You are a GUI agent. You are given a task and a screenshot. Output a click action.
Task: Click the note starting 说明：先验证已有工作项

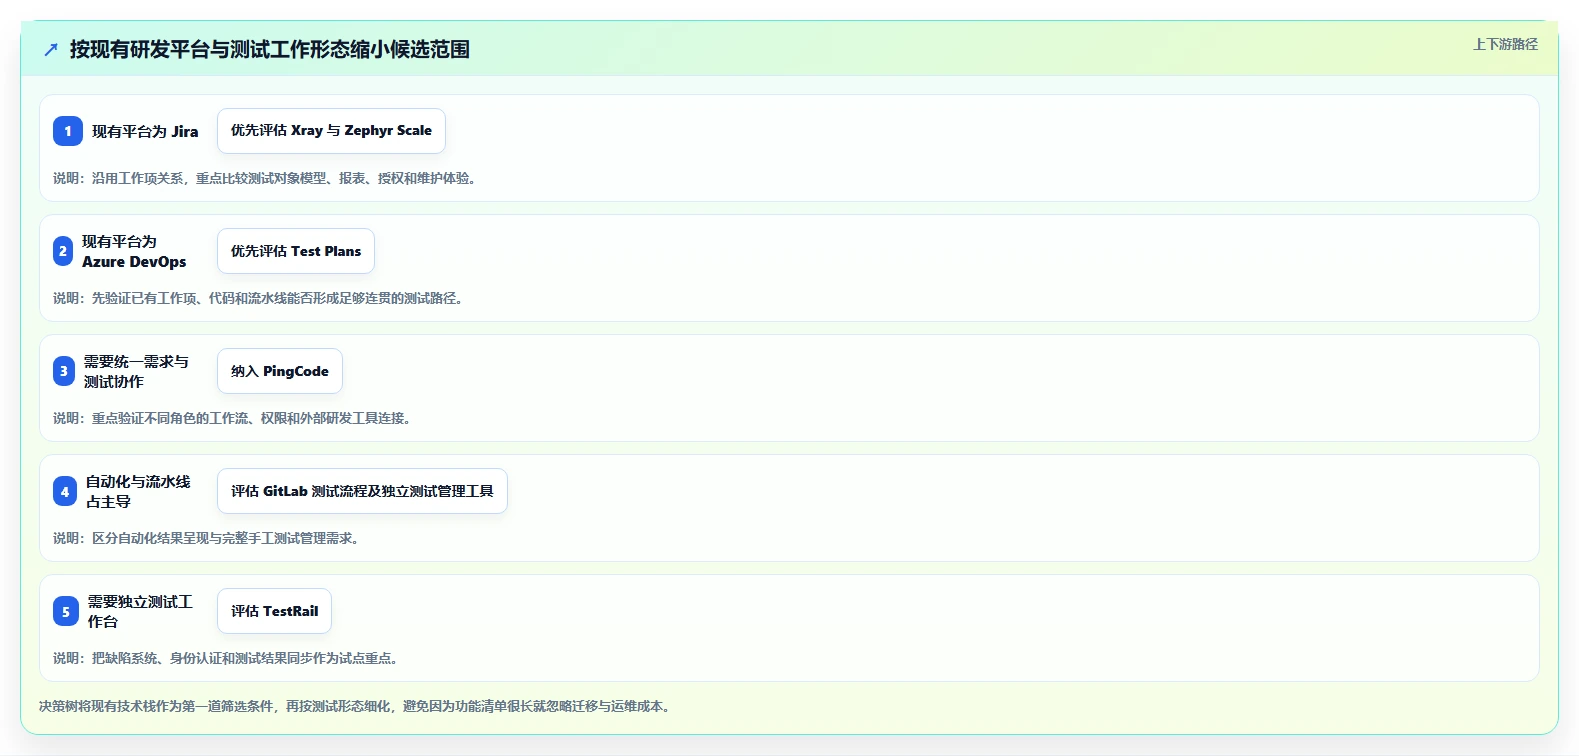coord(260,298)
